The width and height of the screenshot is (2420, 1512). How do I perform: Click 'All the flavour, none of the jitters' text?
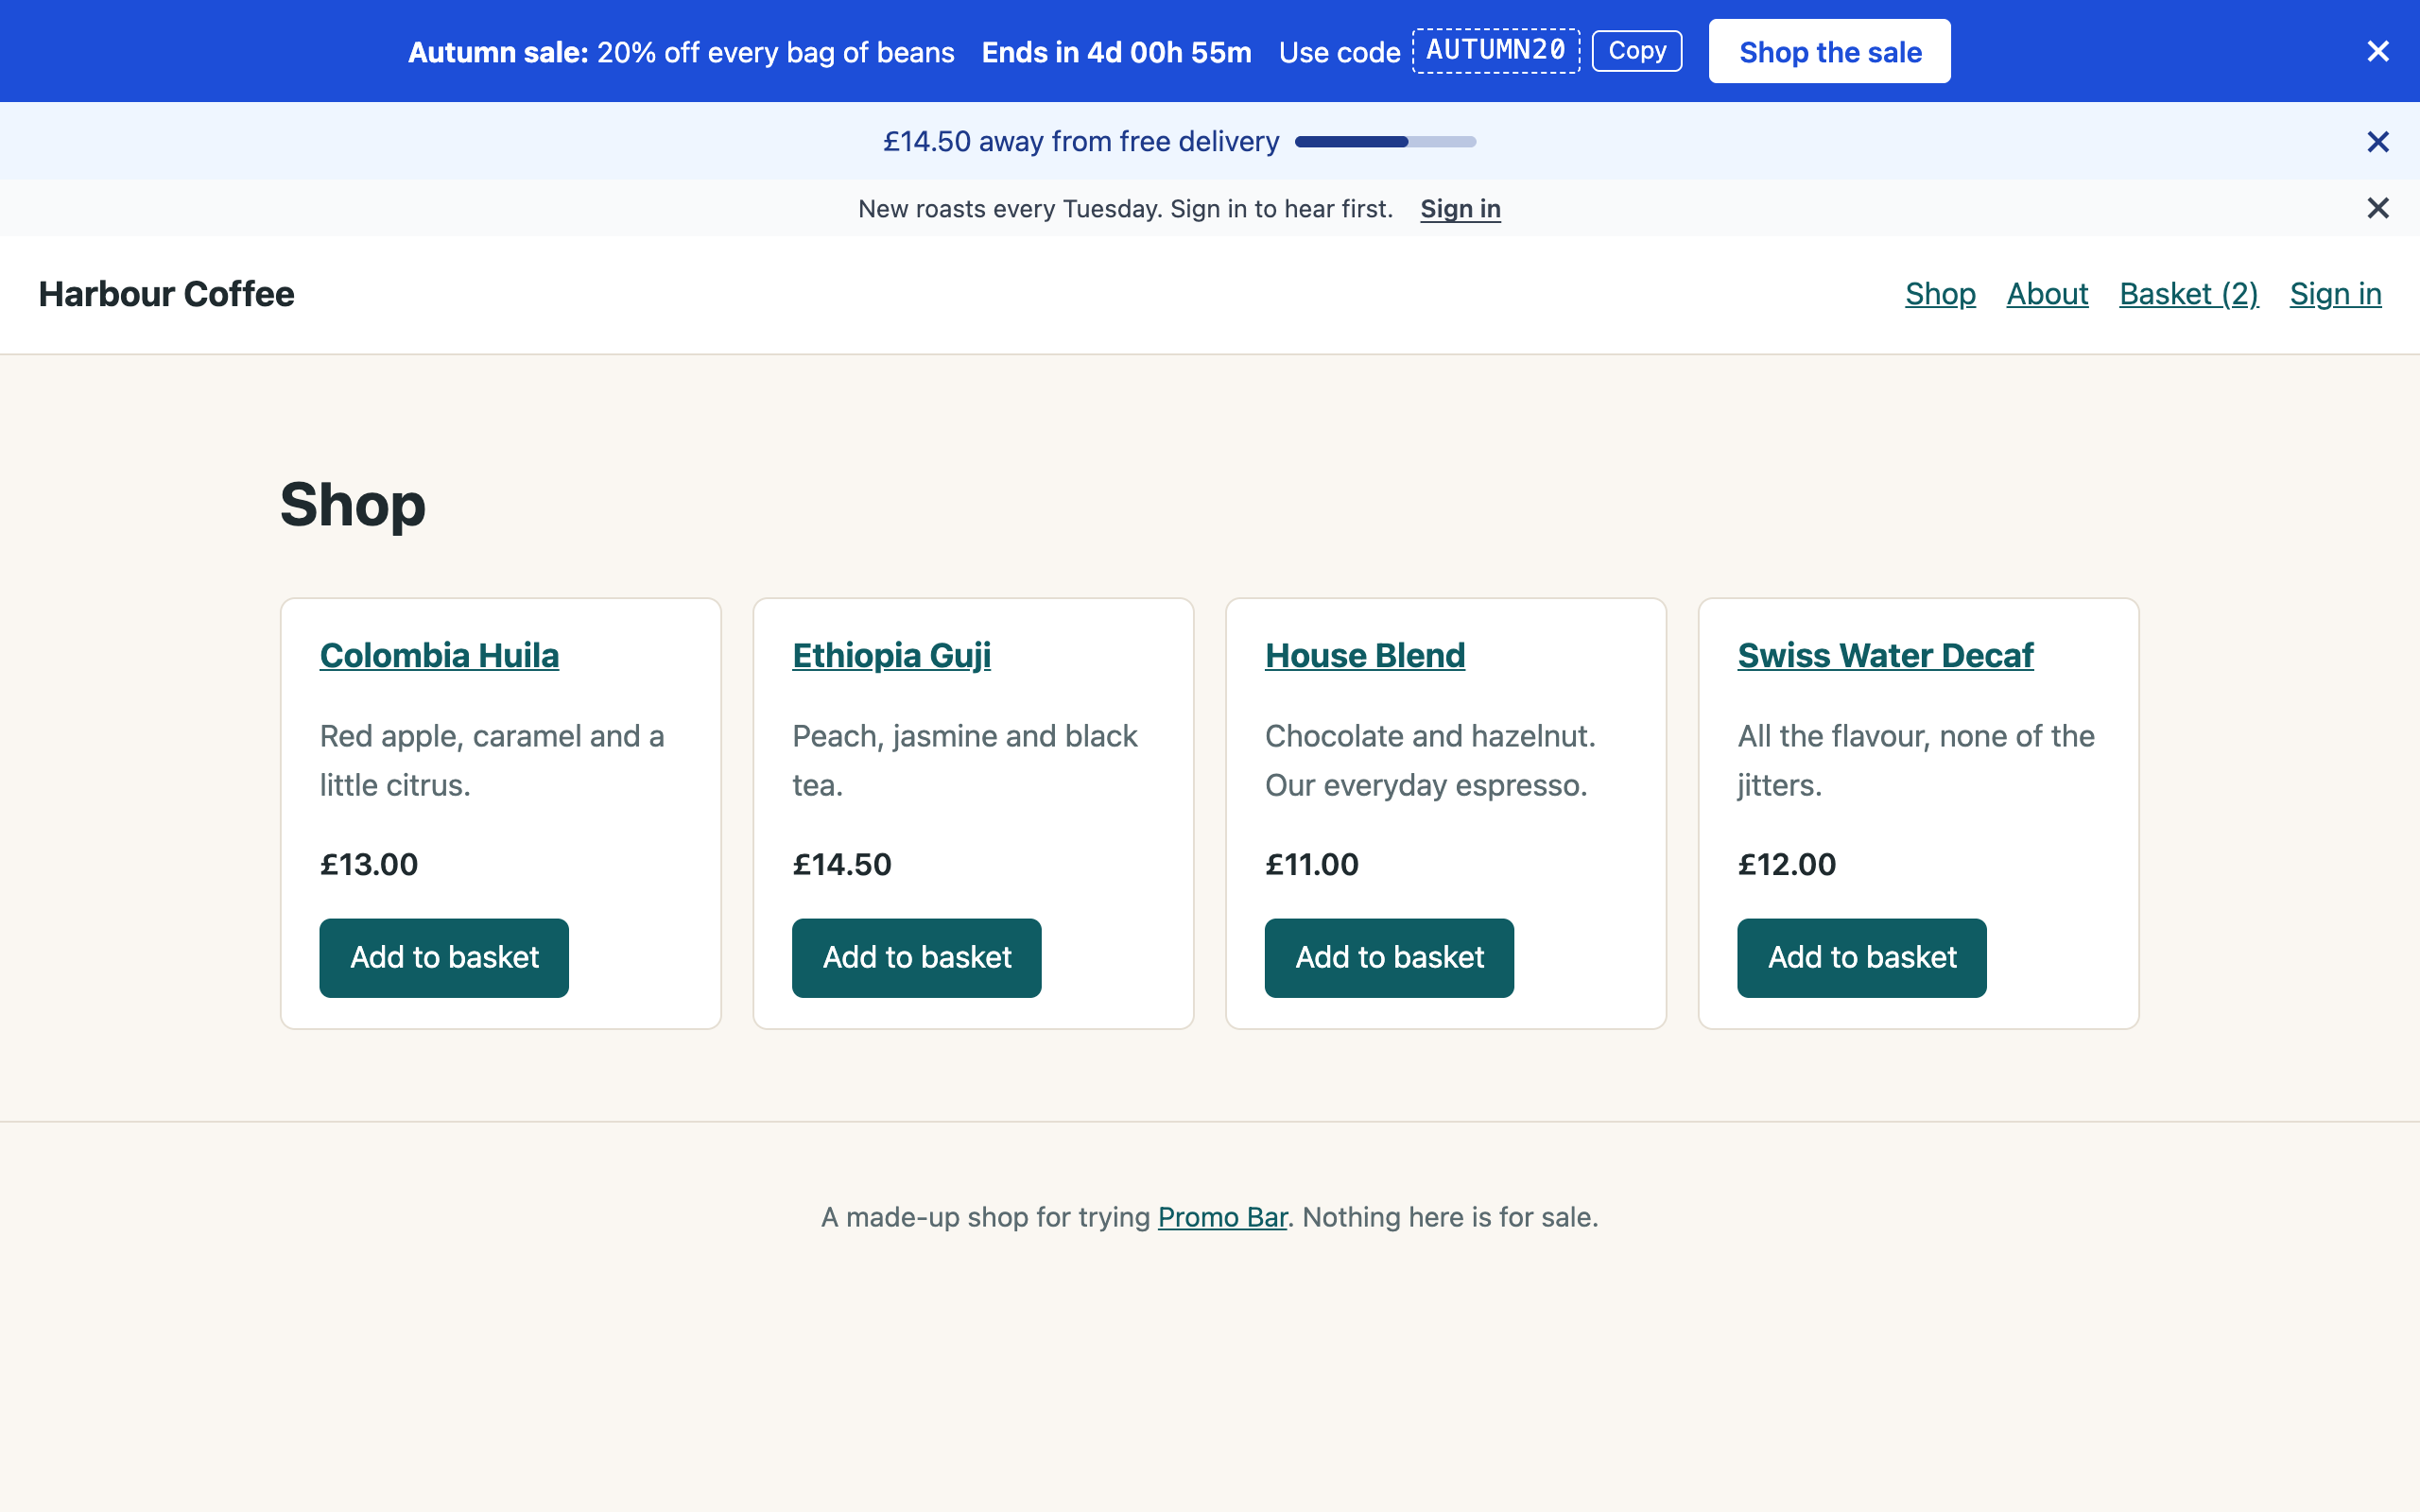[x=1916, y=761]
